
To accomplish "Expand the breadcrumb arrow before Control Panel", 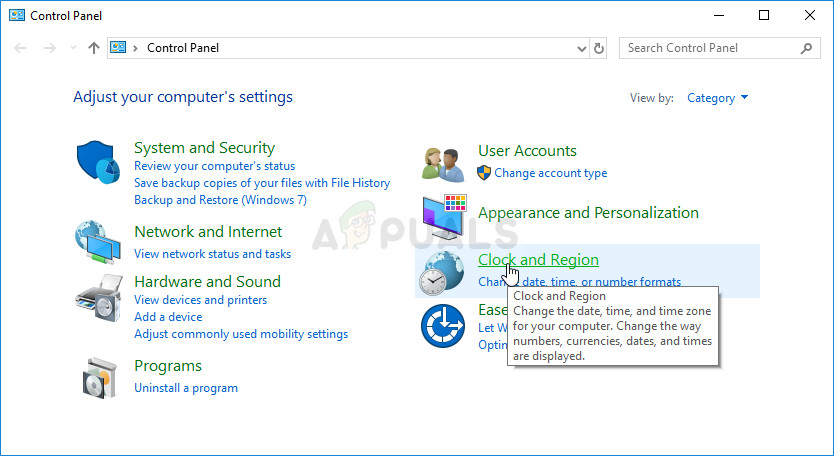I will point(135,48).
